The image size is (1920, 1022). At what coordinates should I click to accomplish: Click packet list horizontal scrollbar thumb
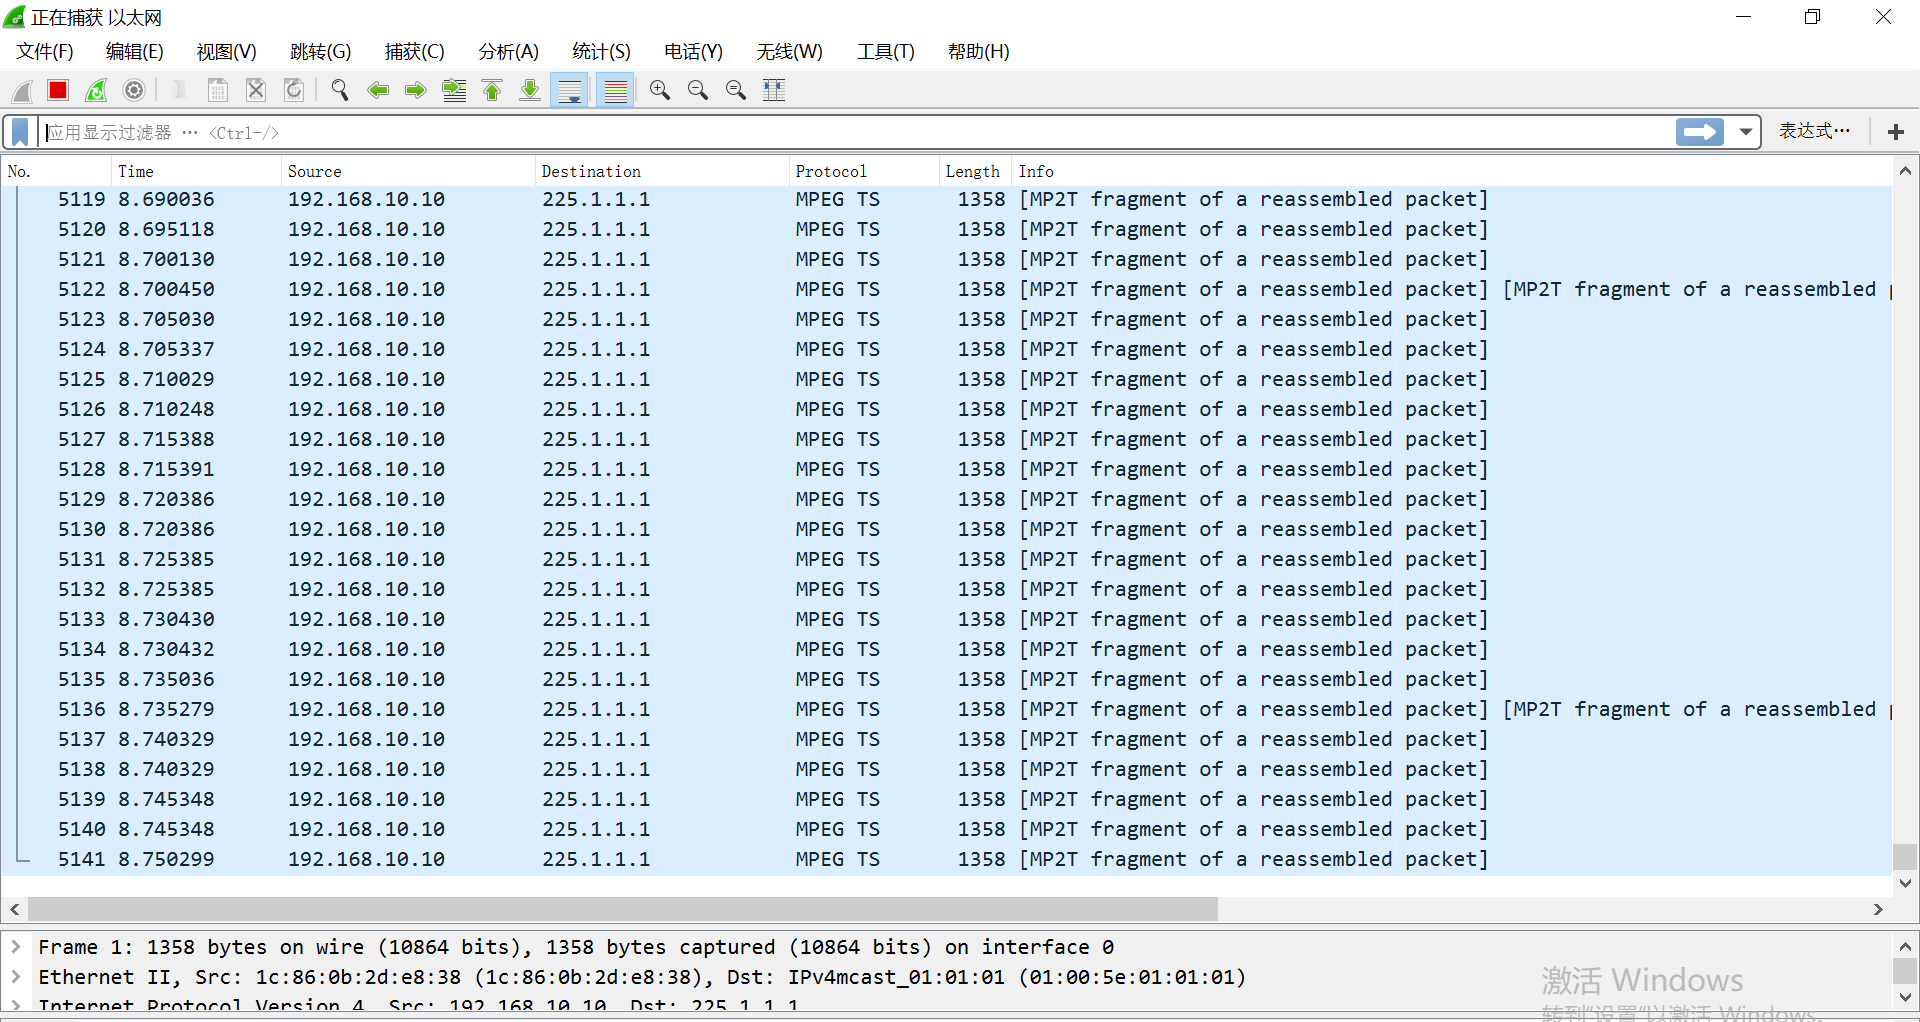coord(623,909)
